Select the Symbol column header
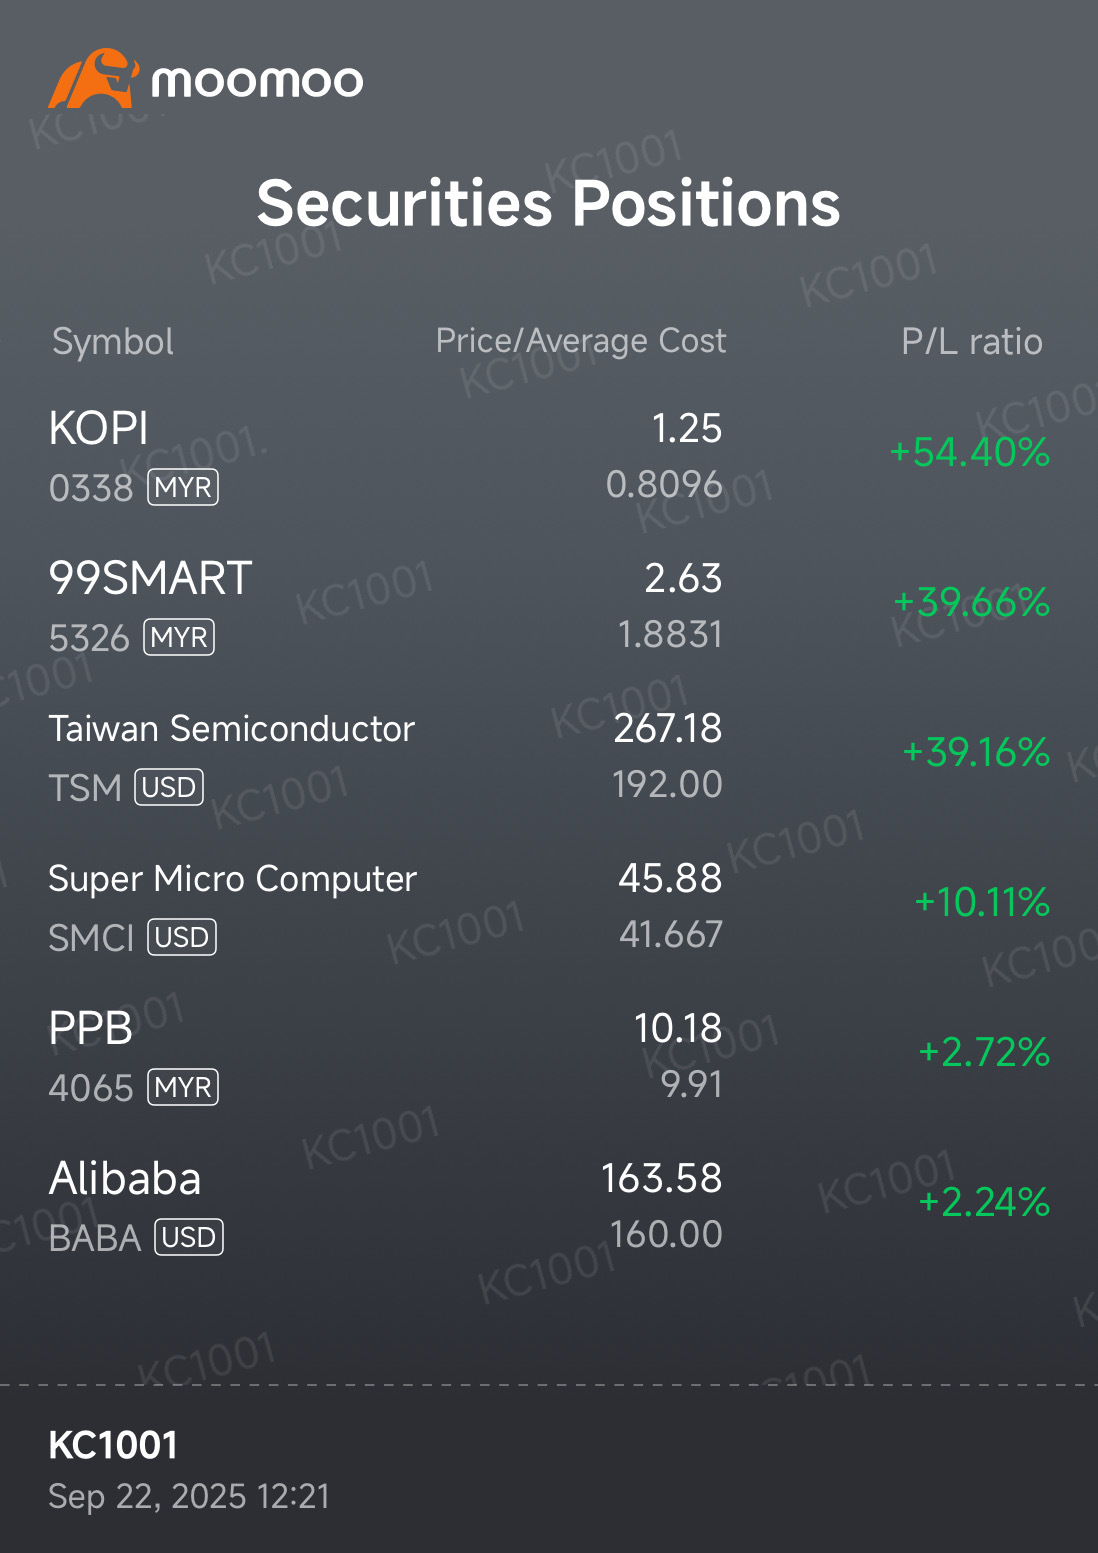The width and height of the screenshot is (1098, 1553). [x=113, y=342]
